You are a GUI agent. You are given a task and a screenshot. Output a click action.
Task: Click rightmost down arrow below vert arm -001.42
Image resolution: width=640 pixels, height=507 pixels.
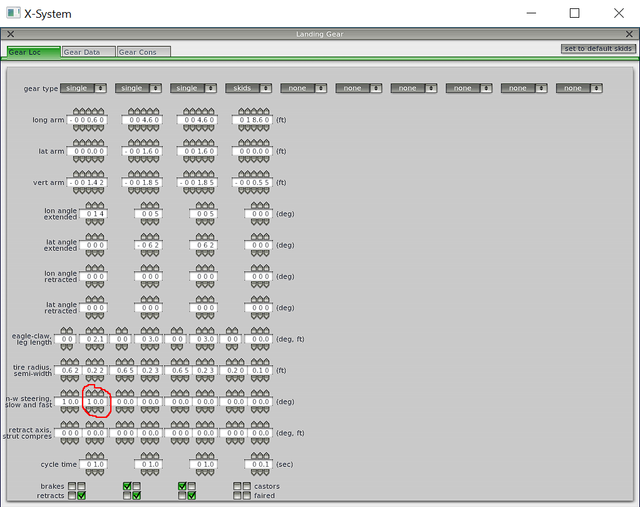click(x=100, y=191)
